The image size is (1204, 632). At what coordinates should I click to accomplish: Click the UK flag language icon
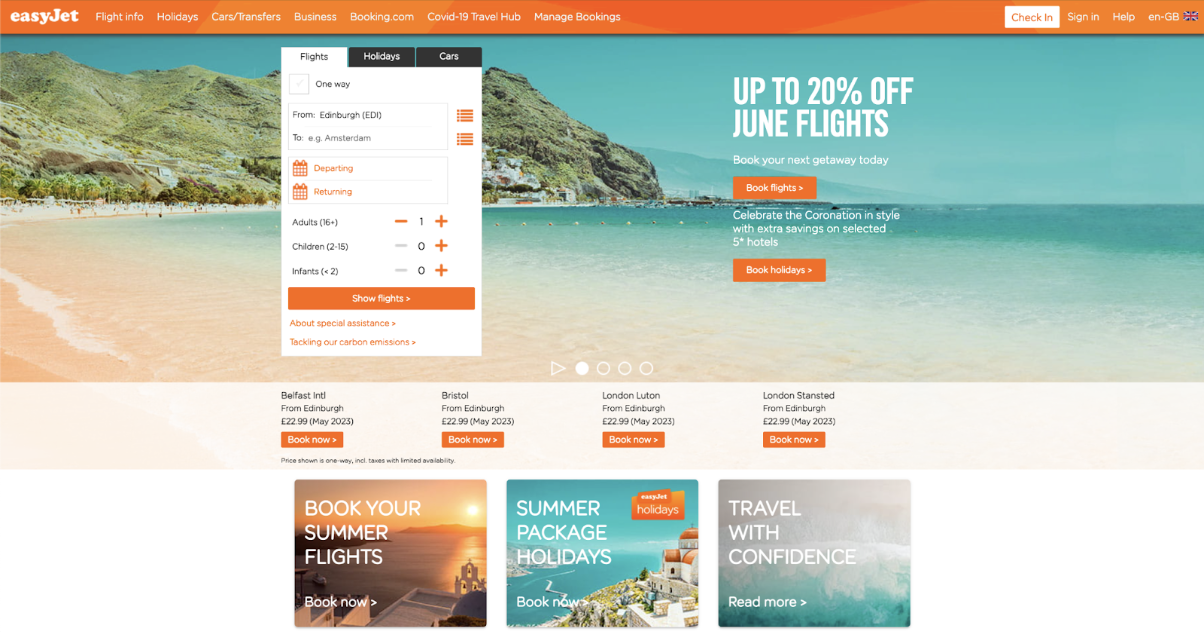[x=1191, y=16]
